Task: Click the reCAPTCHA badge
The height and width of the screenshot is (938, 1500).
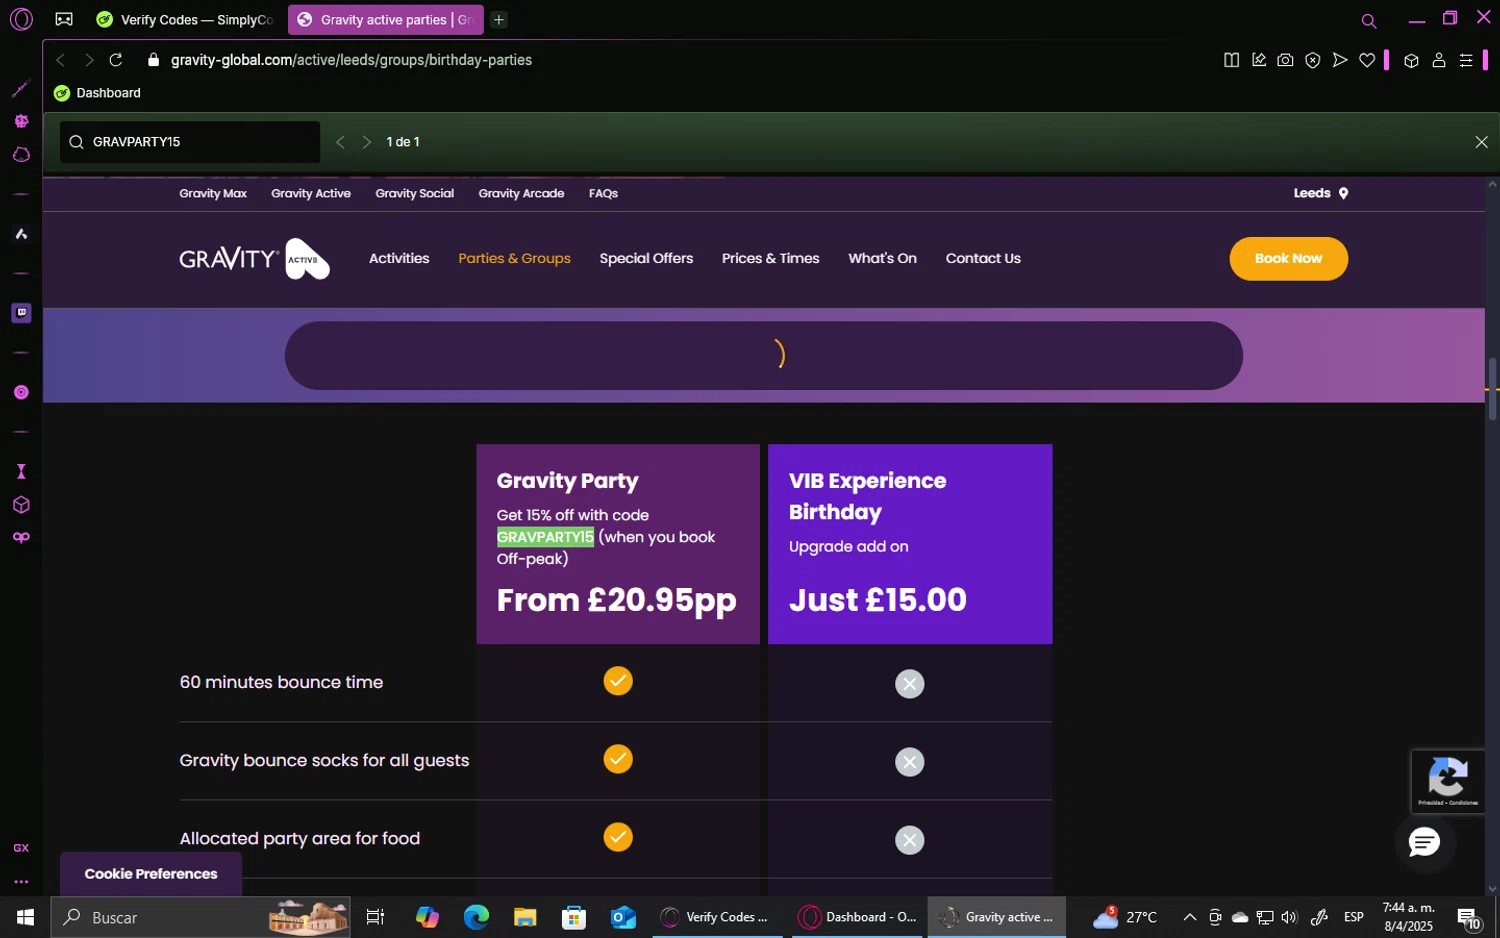Action: (1447, 781)
